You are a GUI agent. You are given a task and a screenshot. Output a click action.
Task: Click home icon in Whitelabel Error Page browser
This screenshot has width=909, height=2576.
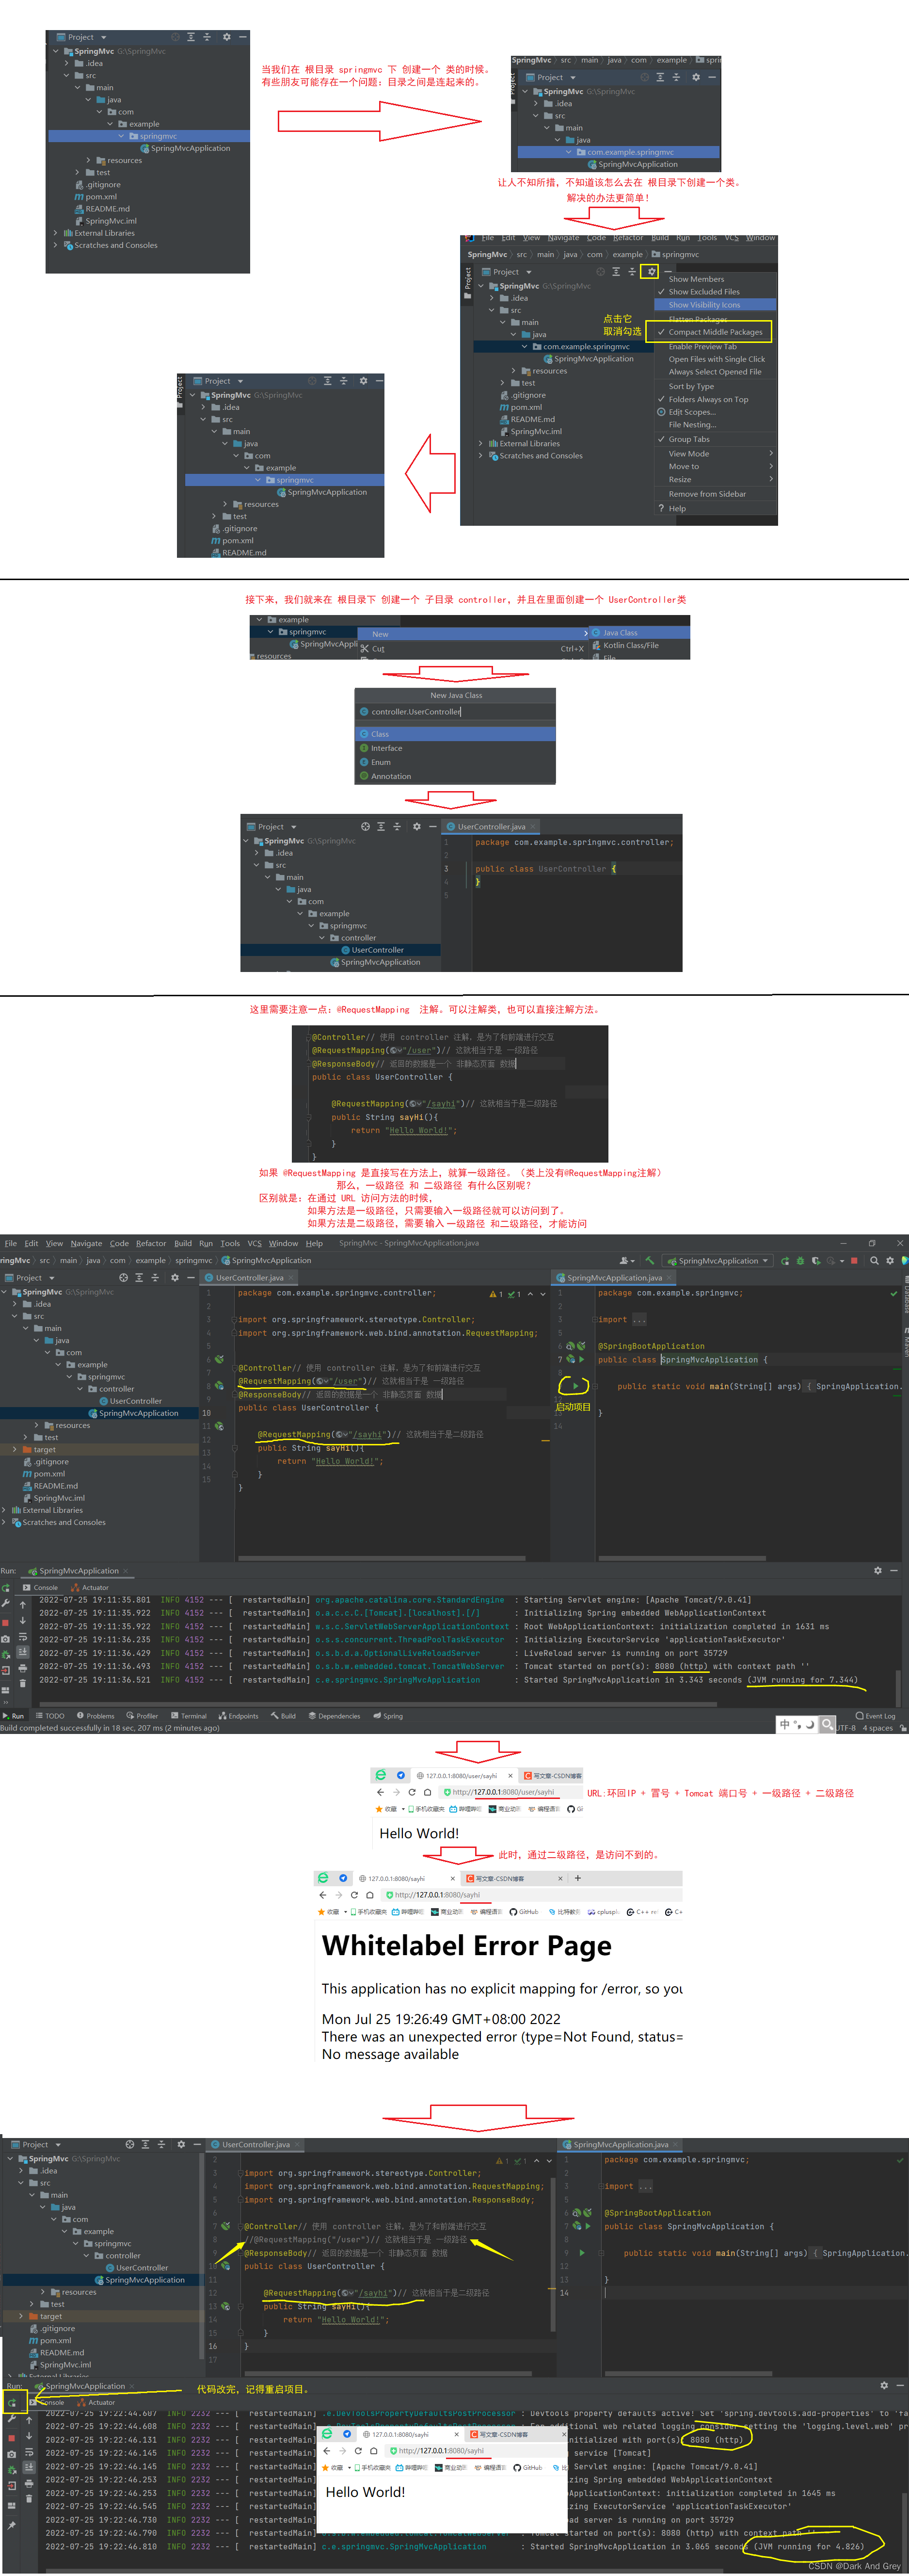click(370, 1894)
